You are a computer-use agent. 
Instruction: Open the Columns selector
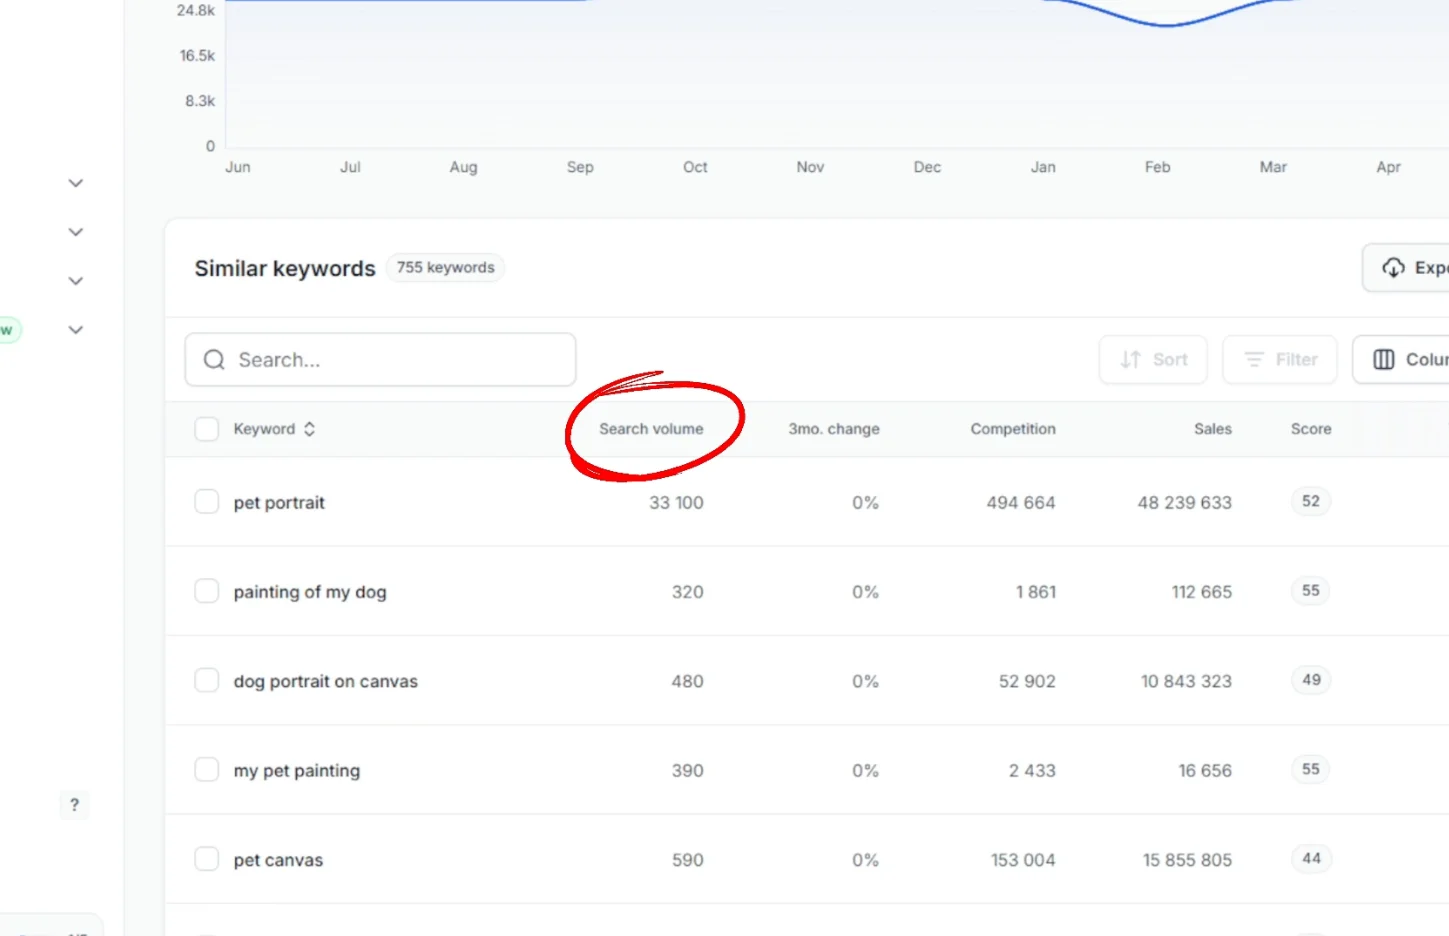pyautogui.click(x=1402, y=360)
